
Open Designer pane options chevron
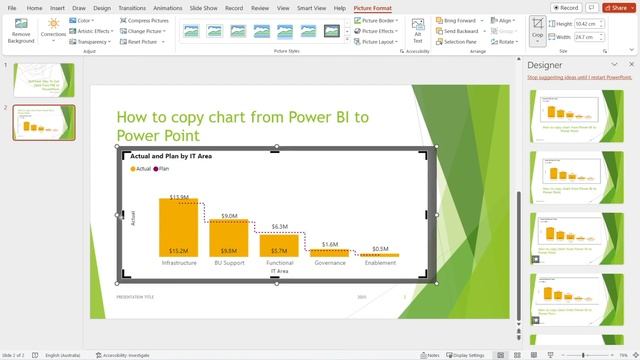click(x=614, y=64)
